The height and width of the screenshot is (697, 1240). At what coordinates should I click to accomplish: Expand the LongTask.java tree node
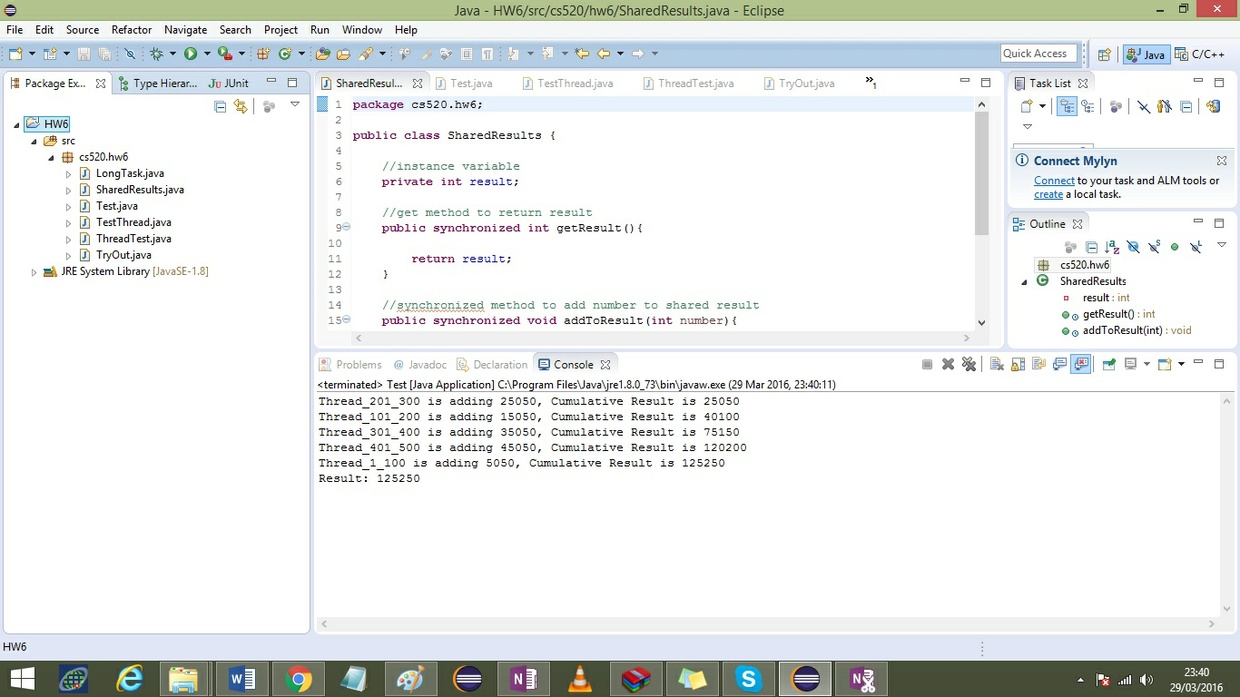68,174
